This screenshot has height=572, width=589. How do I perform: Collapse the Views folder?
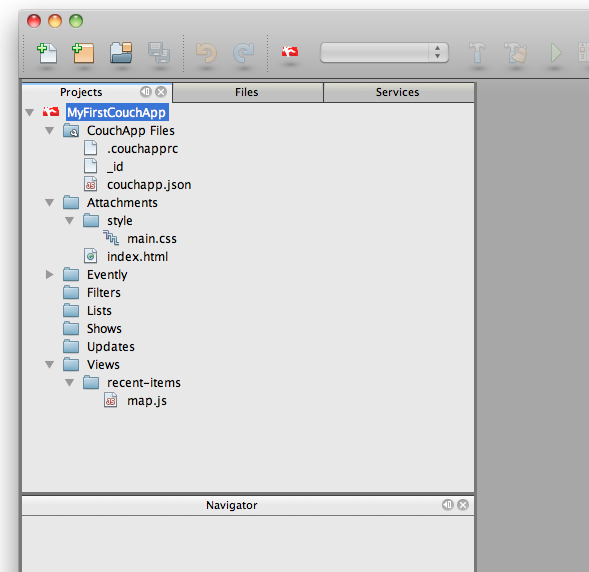coord(49,364)
